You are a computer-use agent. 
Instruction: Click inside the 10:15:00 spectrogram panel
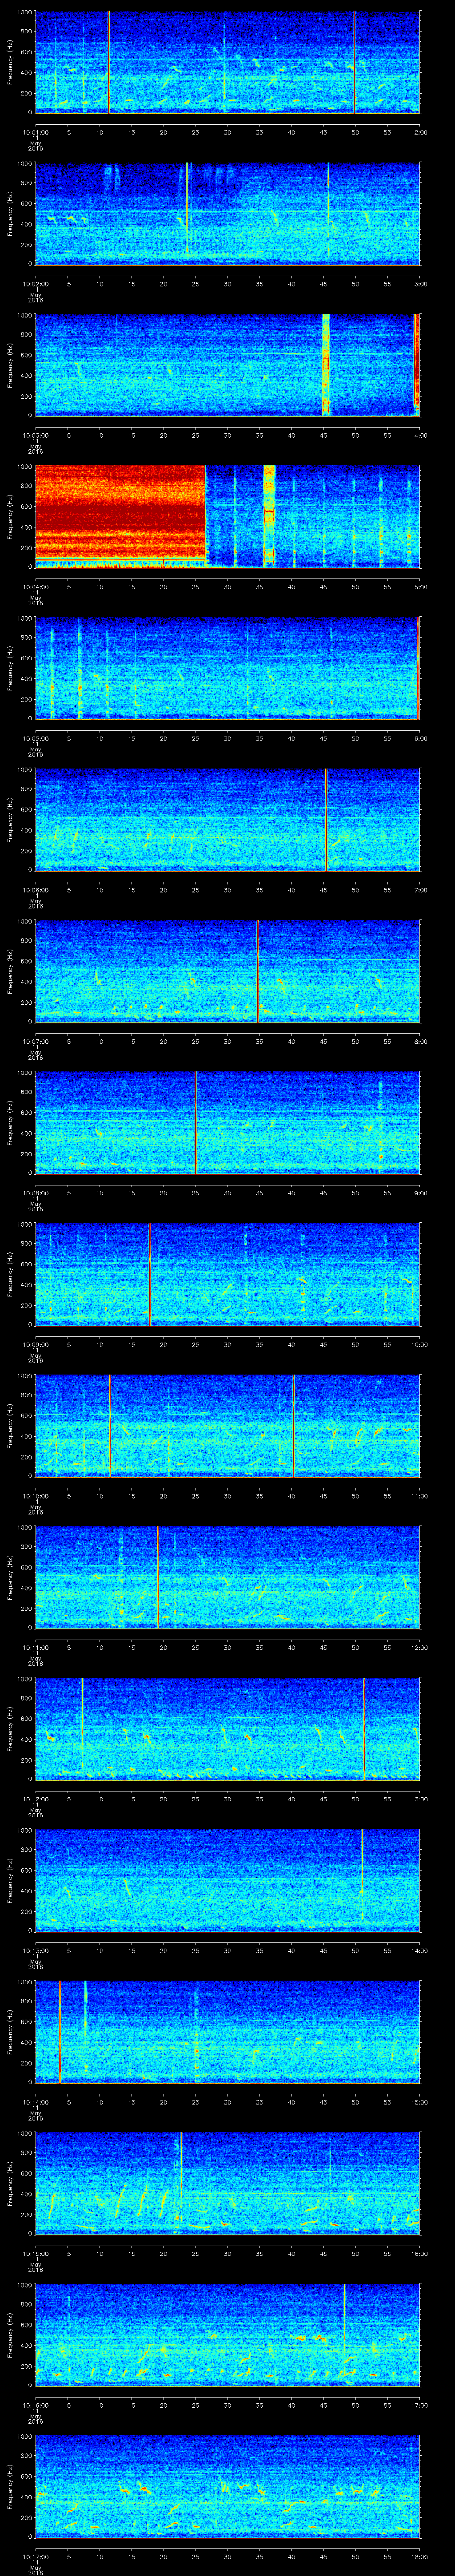click(x=227, y=2183)
